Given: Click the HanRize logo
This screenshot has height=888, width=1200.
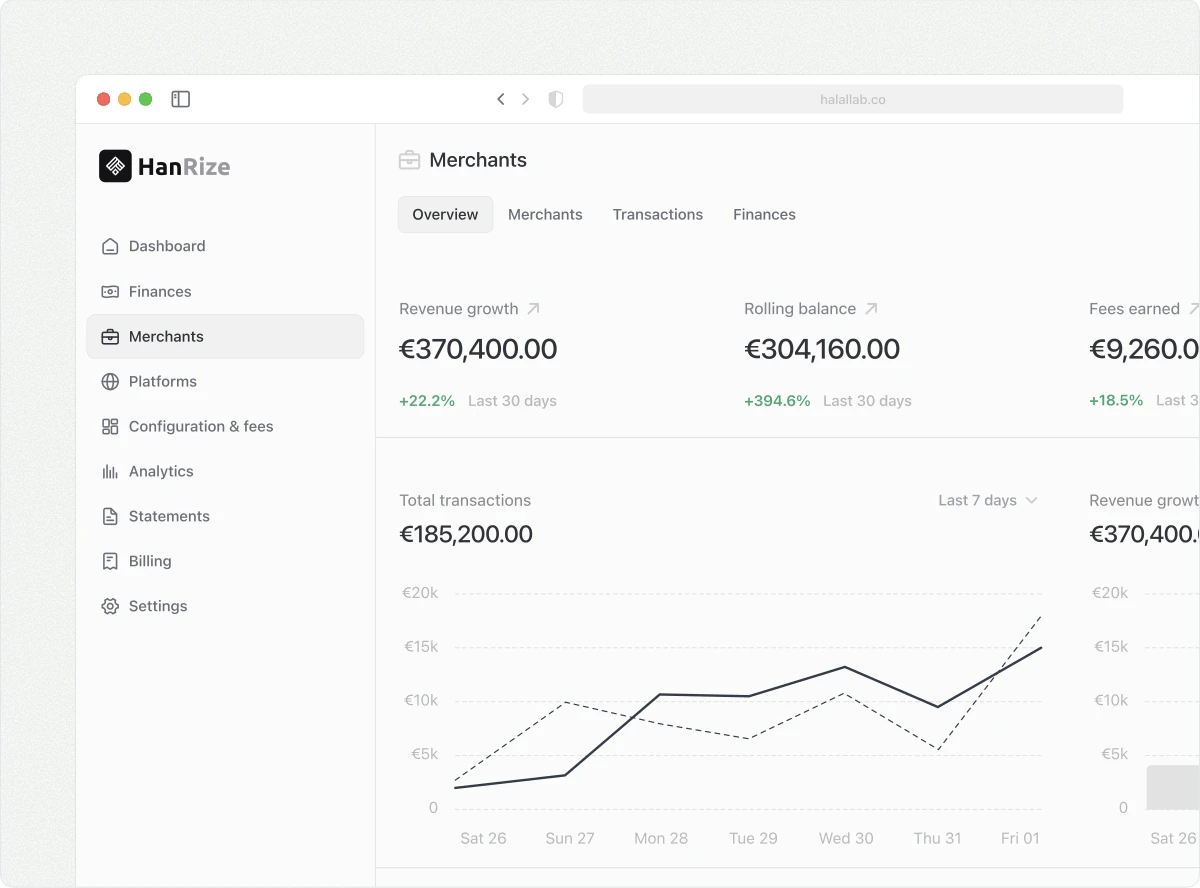Looking at the screenshot, I should tap(163, 166).
